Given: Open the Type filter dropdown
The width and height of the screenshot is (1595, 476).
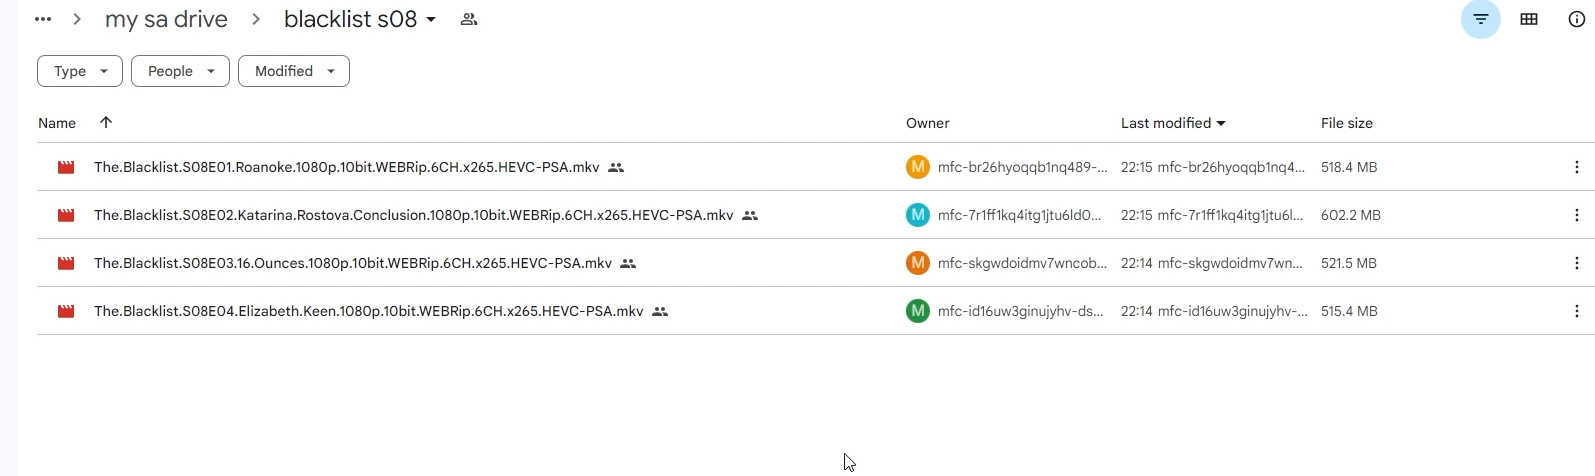Looking at the screenshot, I should 80,71.
